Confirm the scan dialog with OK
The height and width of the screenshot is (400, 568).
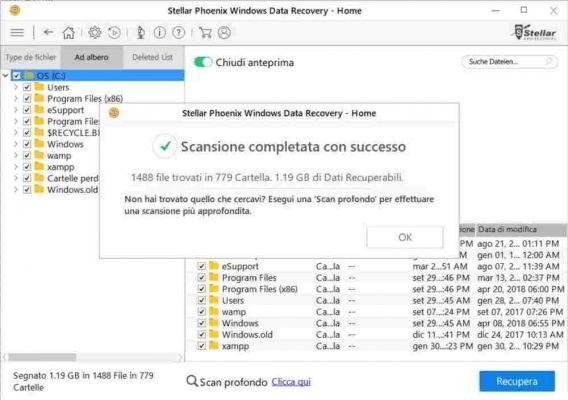pyautogui.click(x=405, y=237)
